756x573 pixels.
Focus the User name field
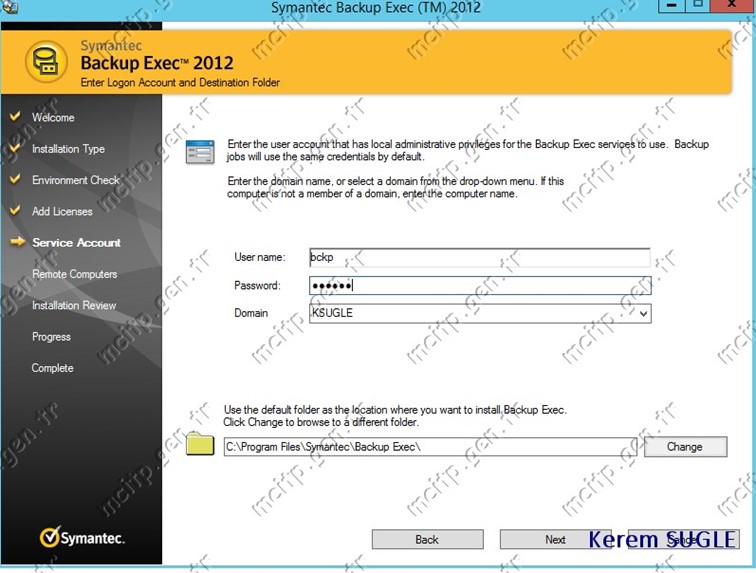click(480, 258)
